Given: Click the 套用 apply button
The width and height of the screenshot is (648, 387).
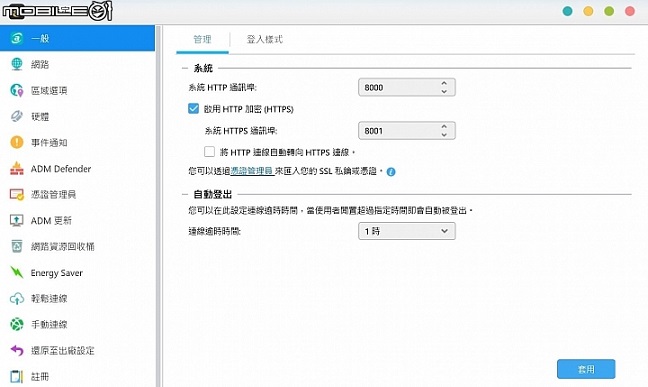Looking at the screenshot, I should [x=586, y=369].
